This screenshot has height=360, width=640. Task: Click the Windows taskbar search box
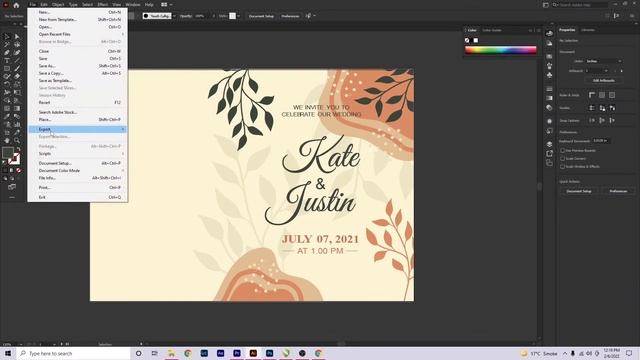tap(73, 353)
